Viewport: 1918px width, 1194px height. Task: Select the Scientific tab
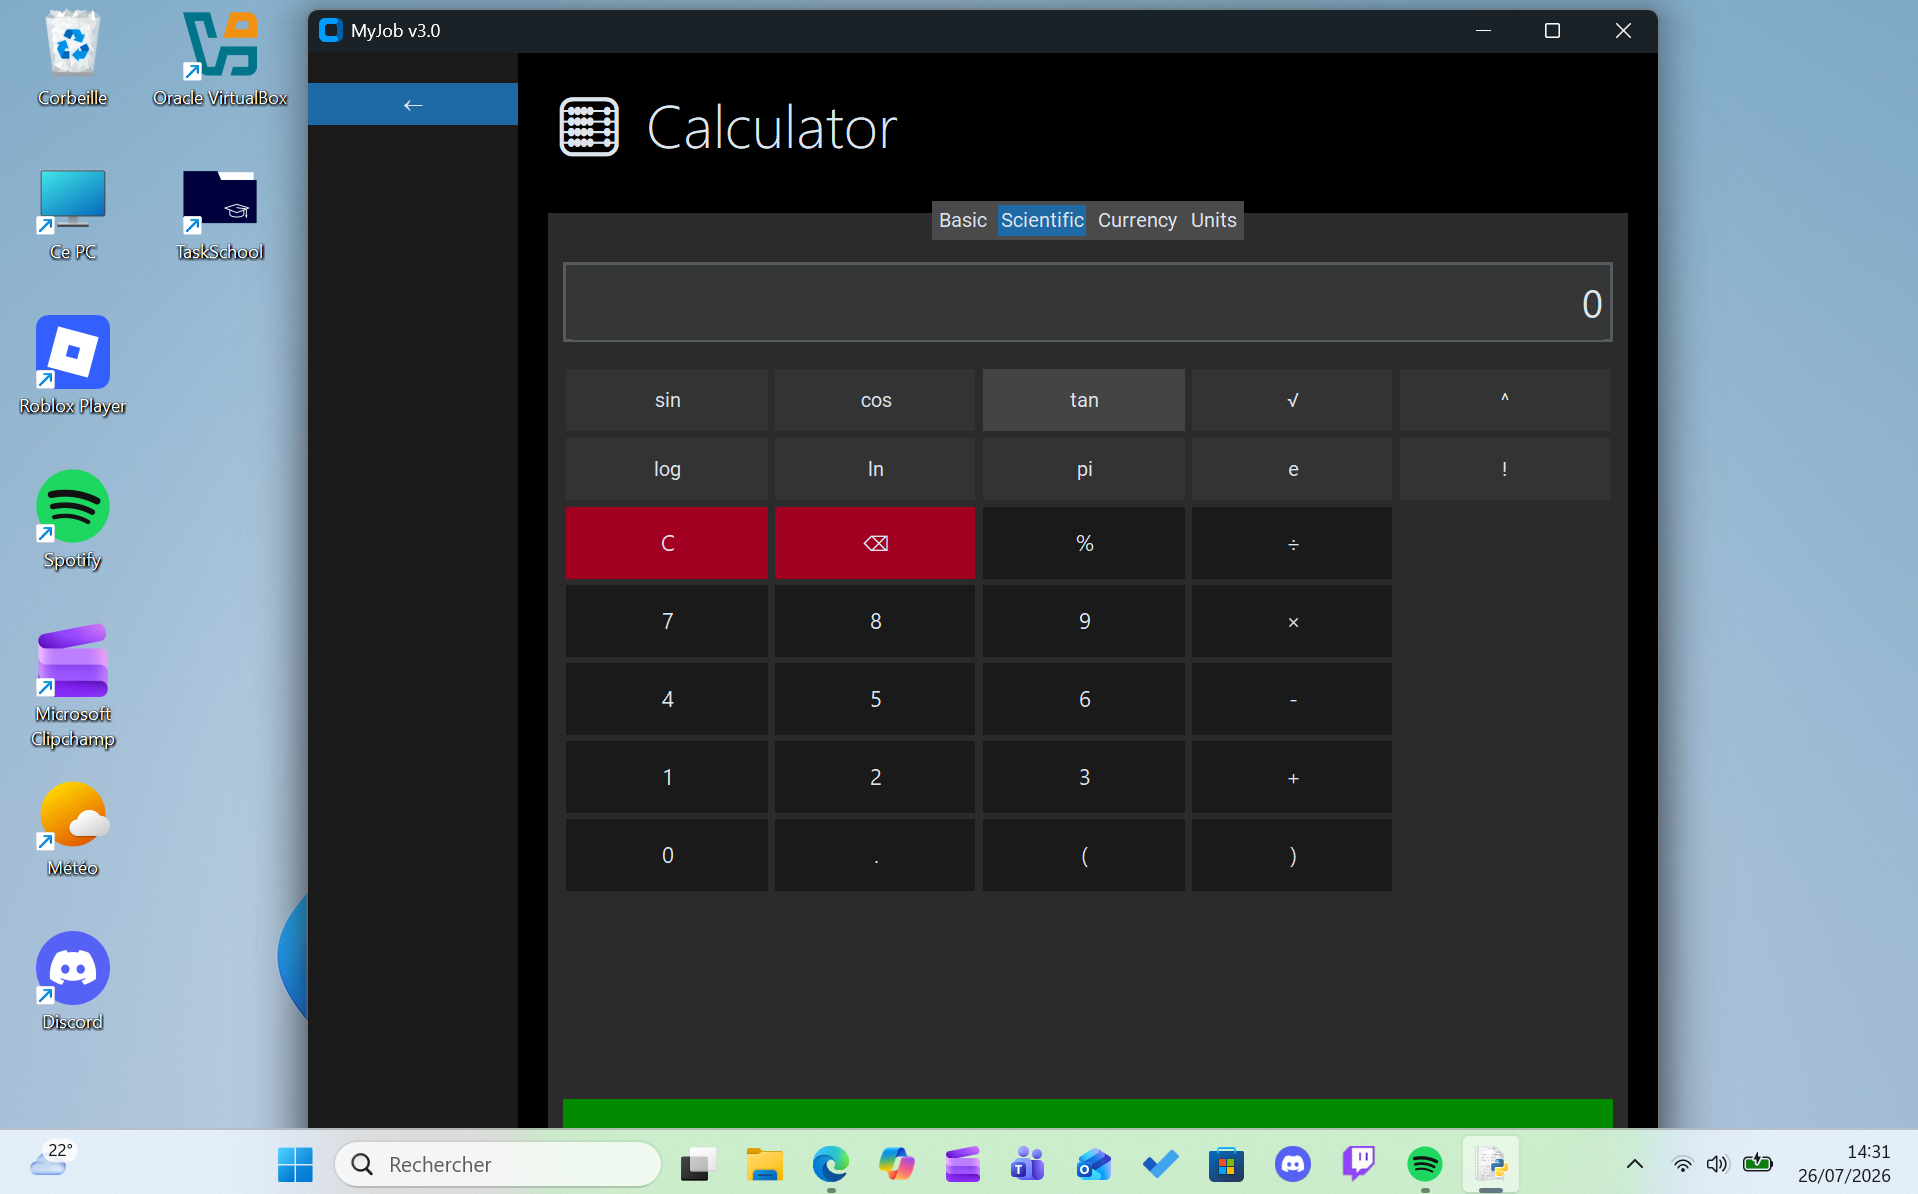(1042, 220)
